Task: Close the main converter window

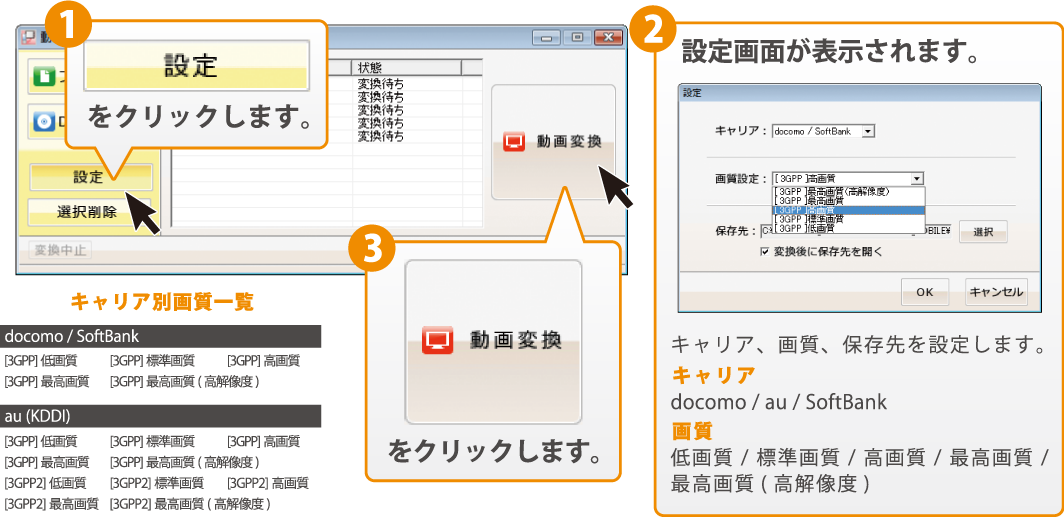Action: 607,37
